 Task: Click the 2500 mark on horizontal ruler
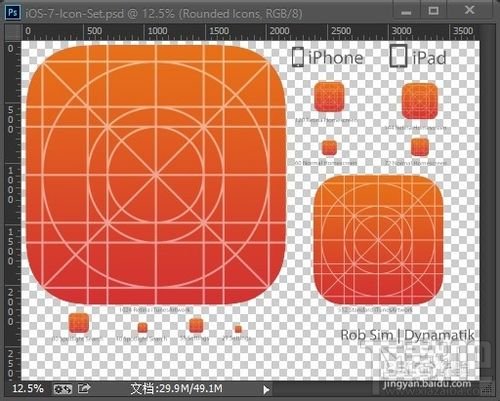[341, 31]
